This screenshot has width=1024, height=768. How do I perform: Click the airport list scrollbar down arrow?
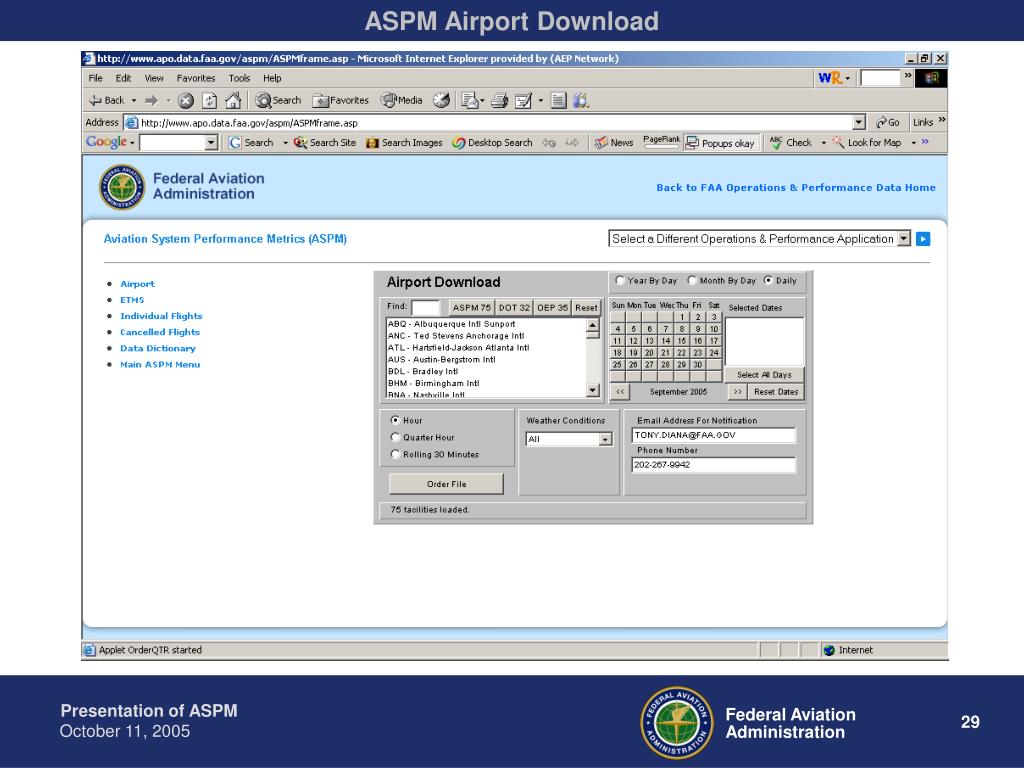click(592, 391)
